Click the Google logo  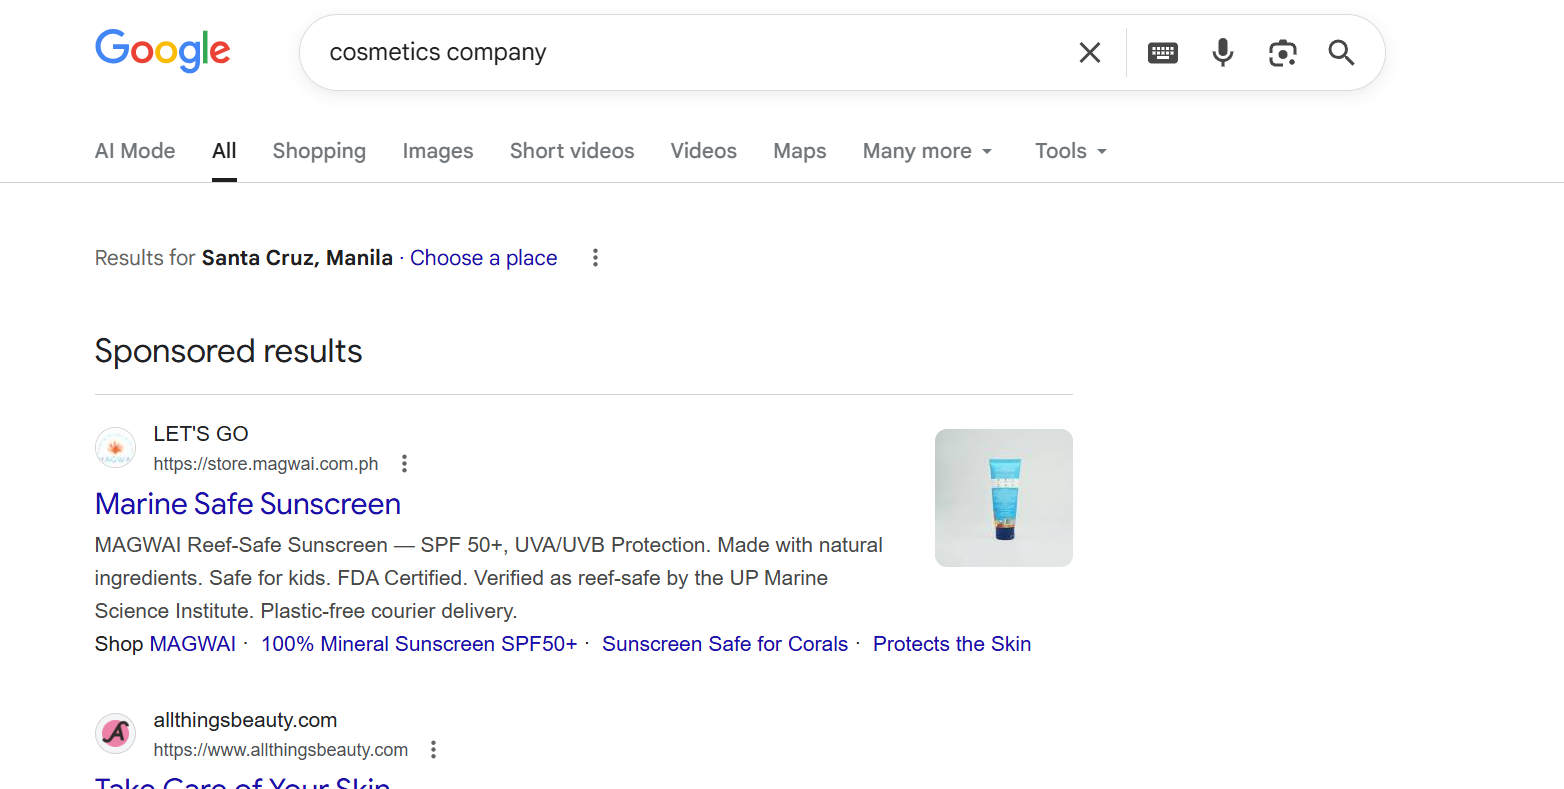click(x=163, y=51)
